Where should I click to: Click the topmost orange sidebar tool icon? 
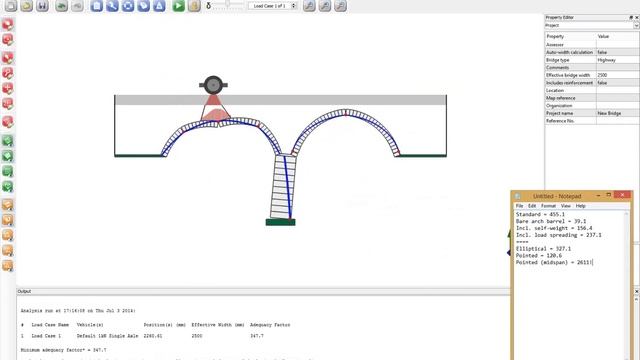[8, 205]
